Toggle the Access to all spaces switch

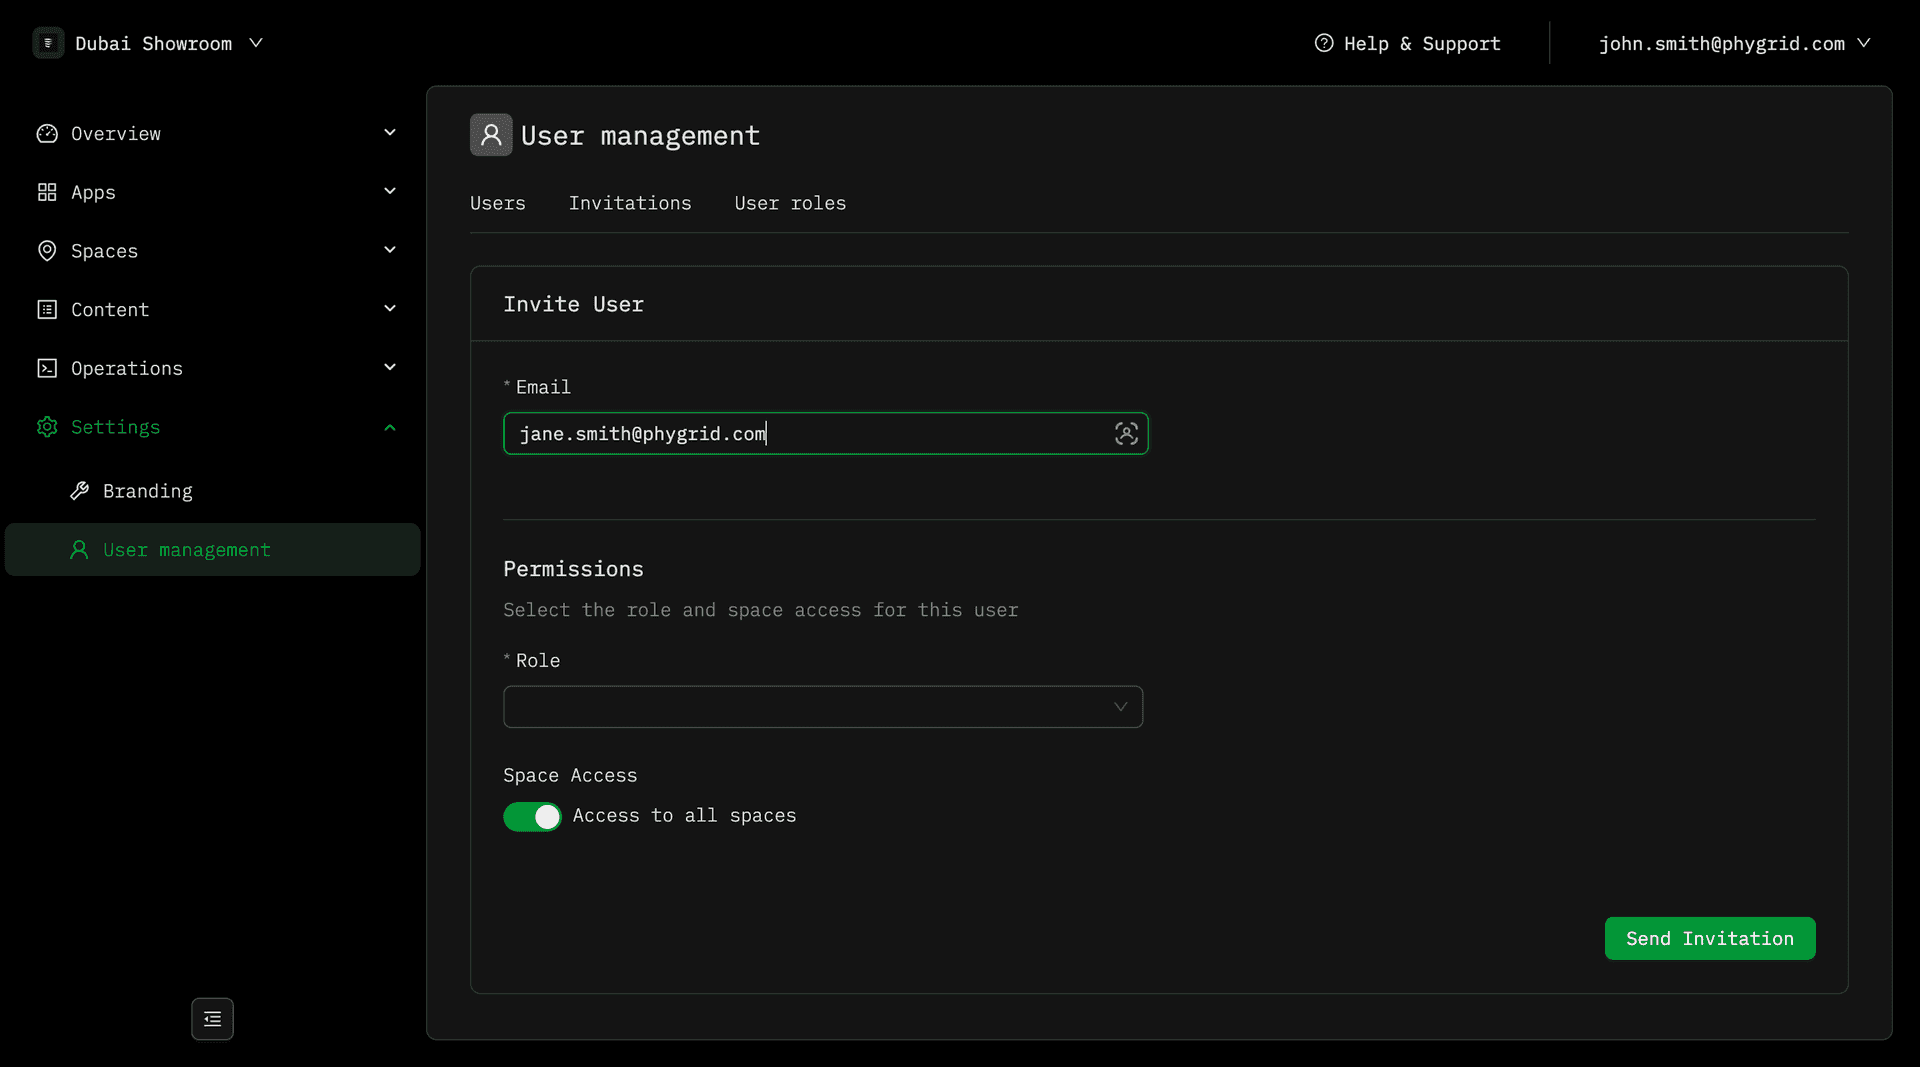point(532,817)
